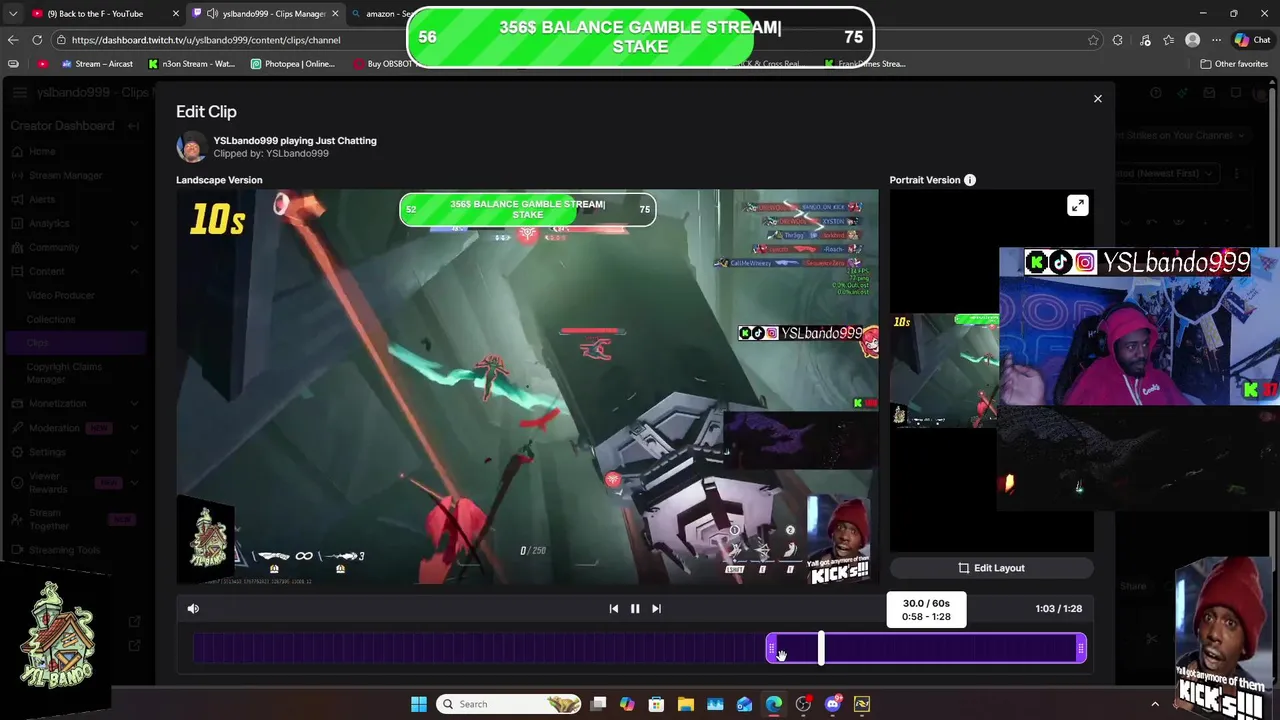Go back in the browser
This screenshot has height=720, width=1280.
[13, 40]
